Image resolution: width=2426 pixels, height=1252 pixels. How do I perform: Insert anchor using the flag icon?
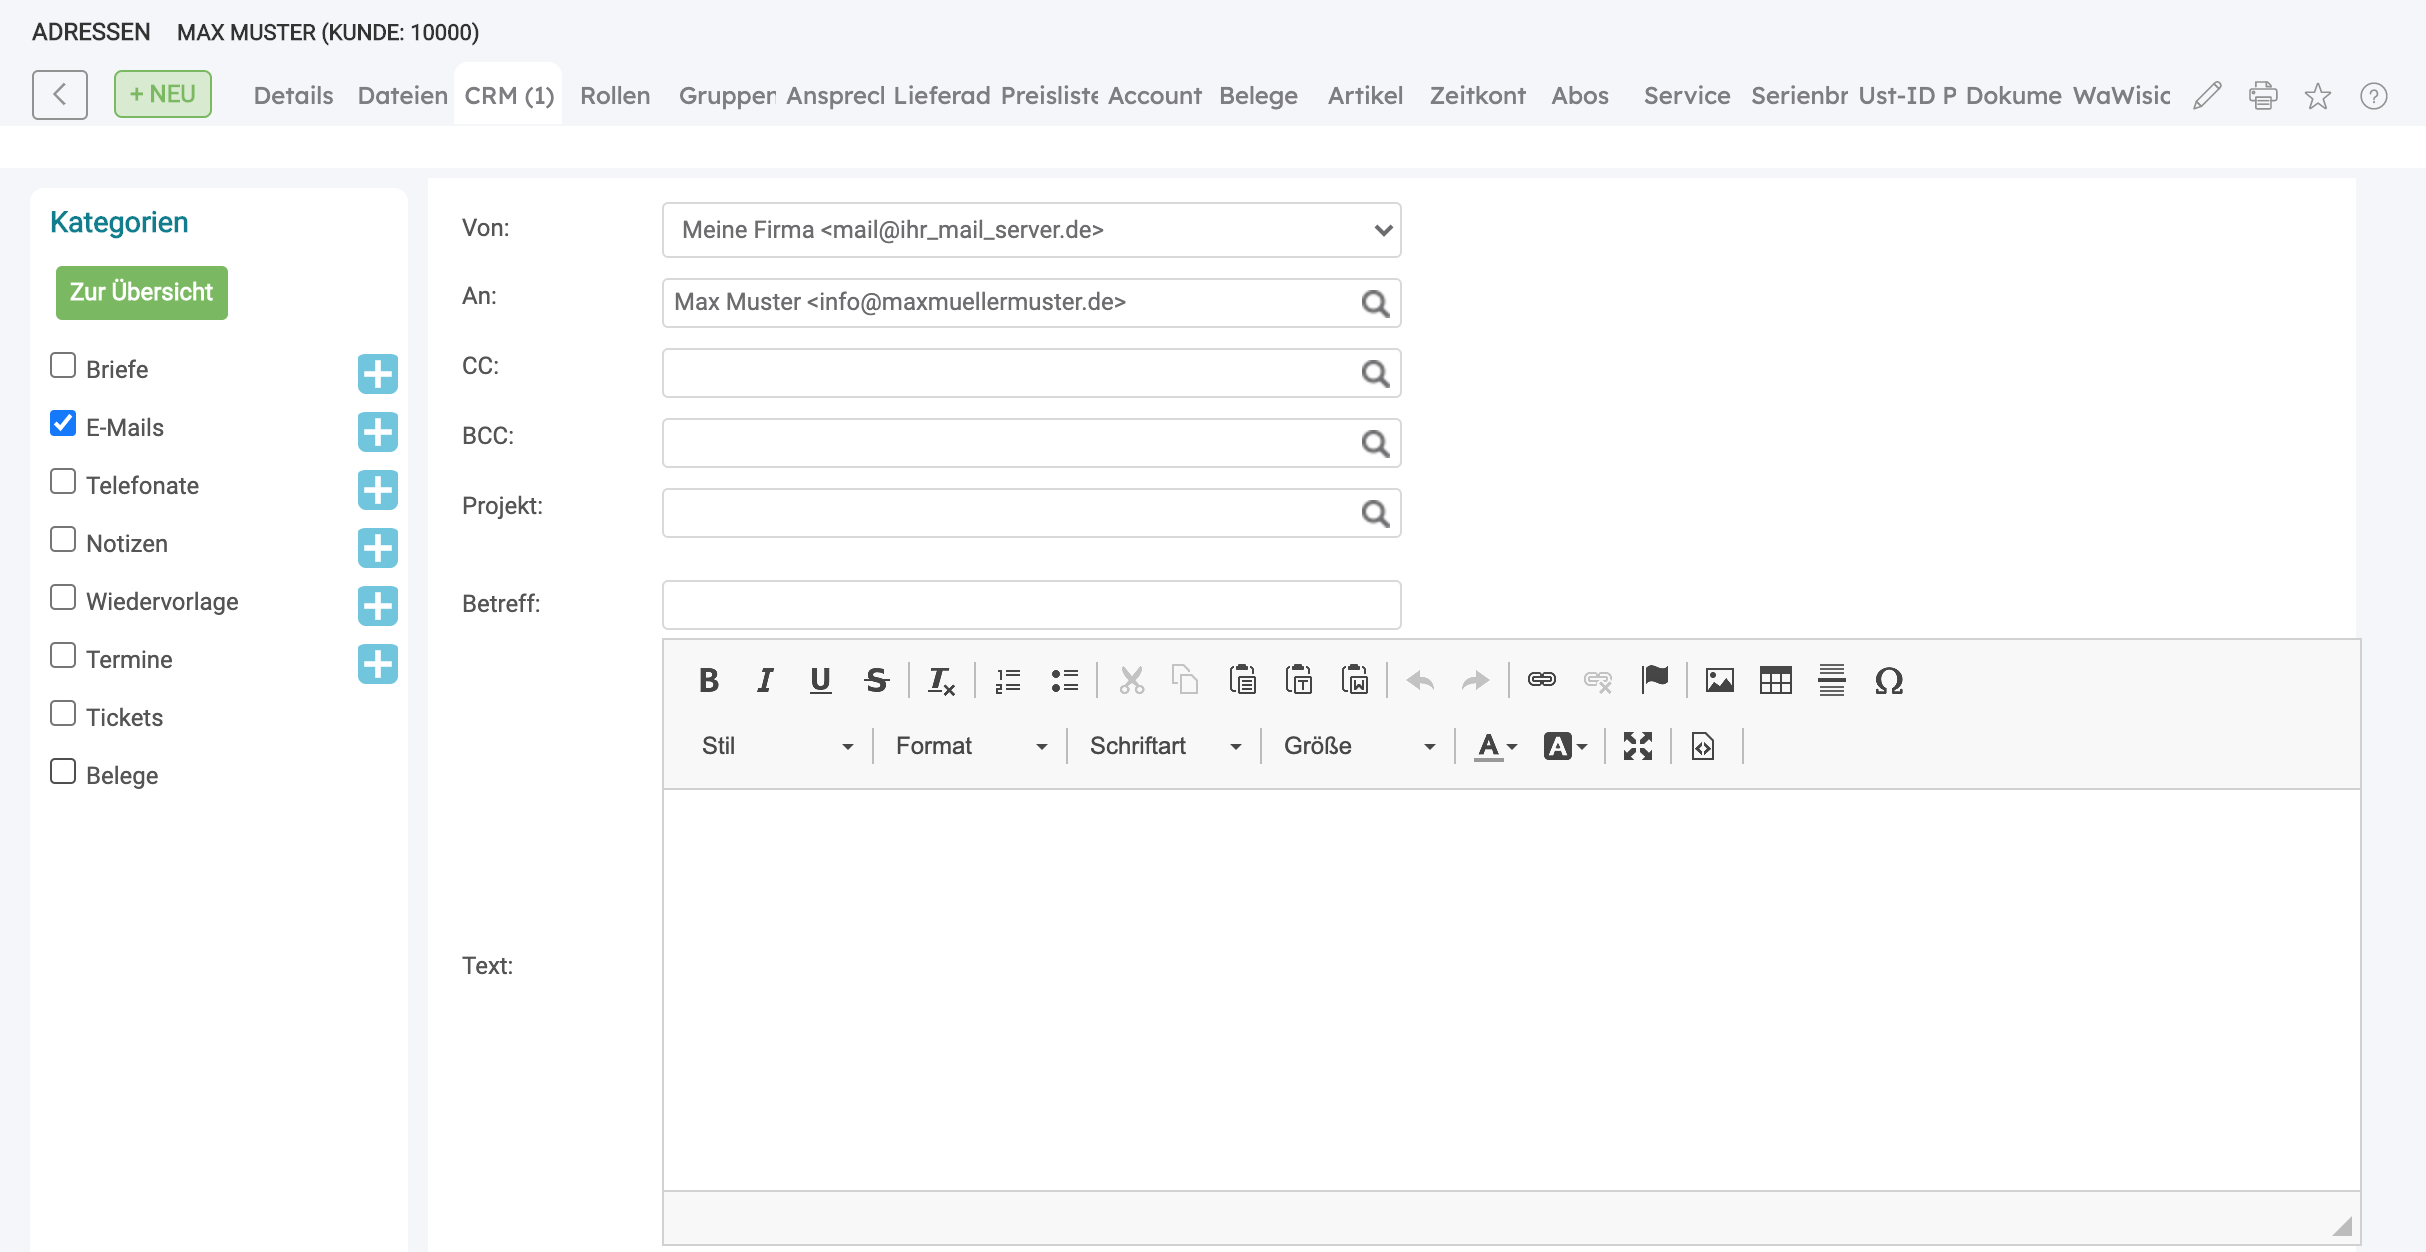coord(1655,681)
